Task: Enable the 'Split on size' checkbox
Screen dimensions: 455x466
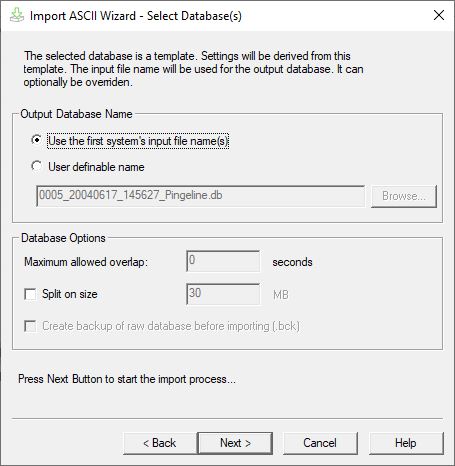Action: 30,294
